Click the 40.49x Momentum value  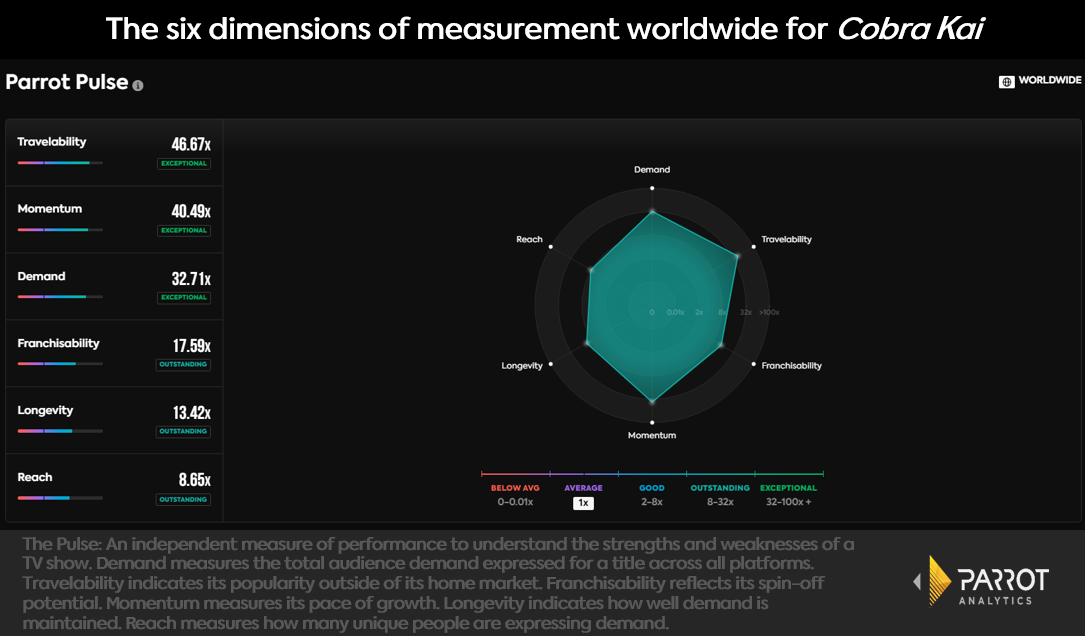(x=191, y=211)
